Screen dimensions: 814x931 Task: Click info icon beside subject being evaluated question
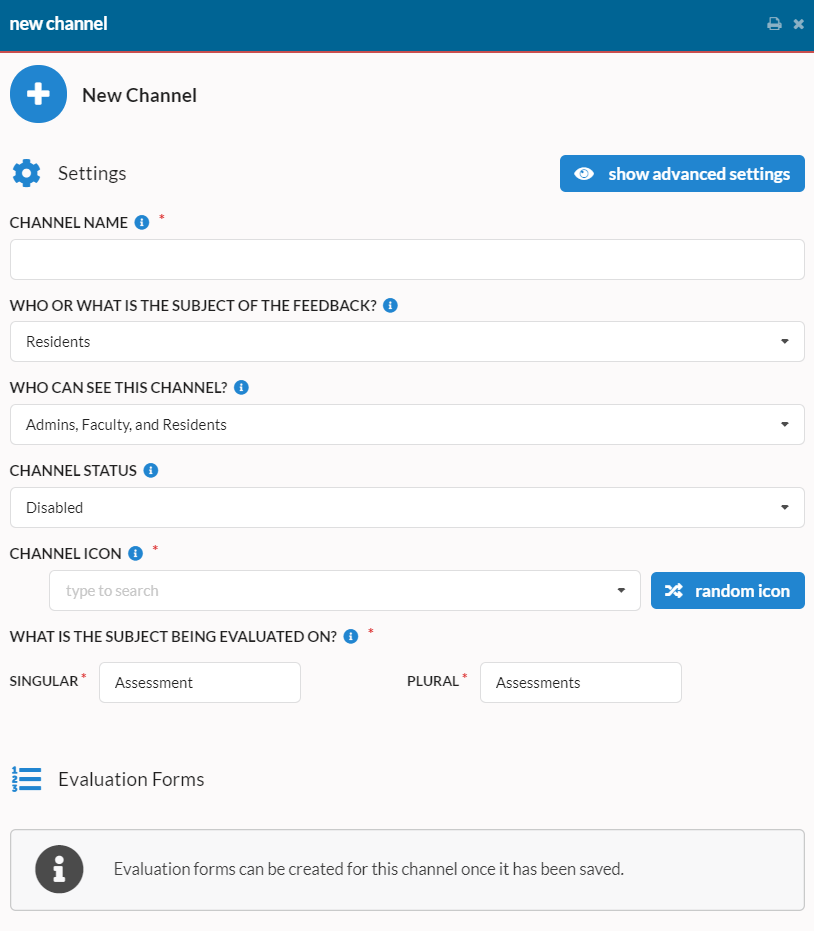click(351, 636)
